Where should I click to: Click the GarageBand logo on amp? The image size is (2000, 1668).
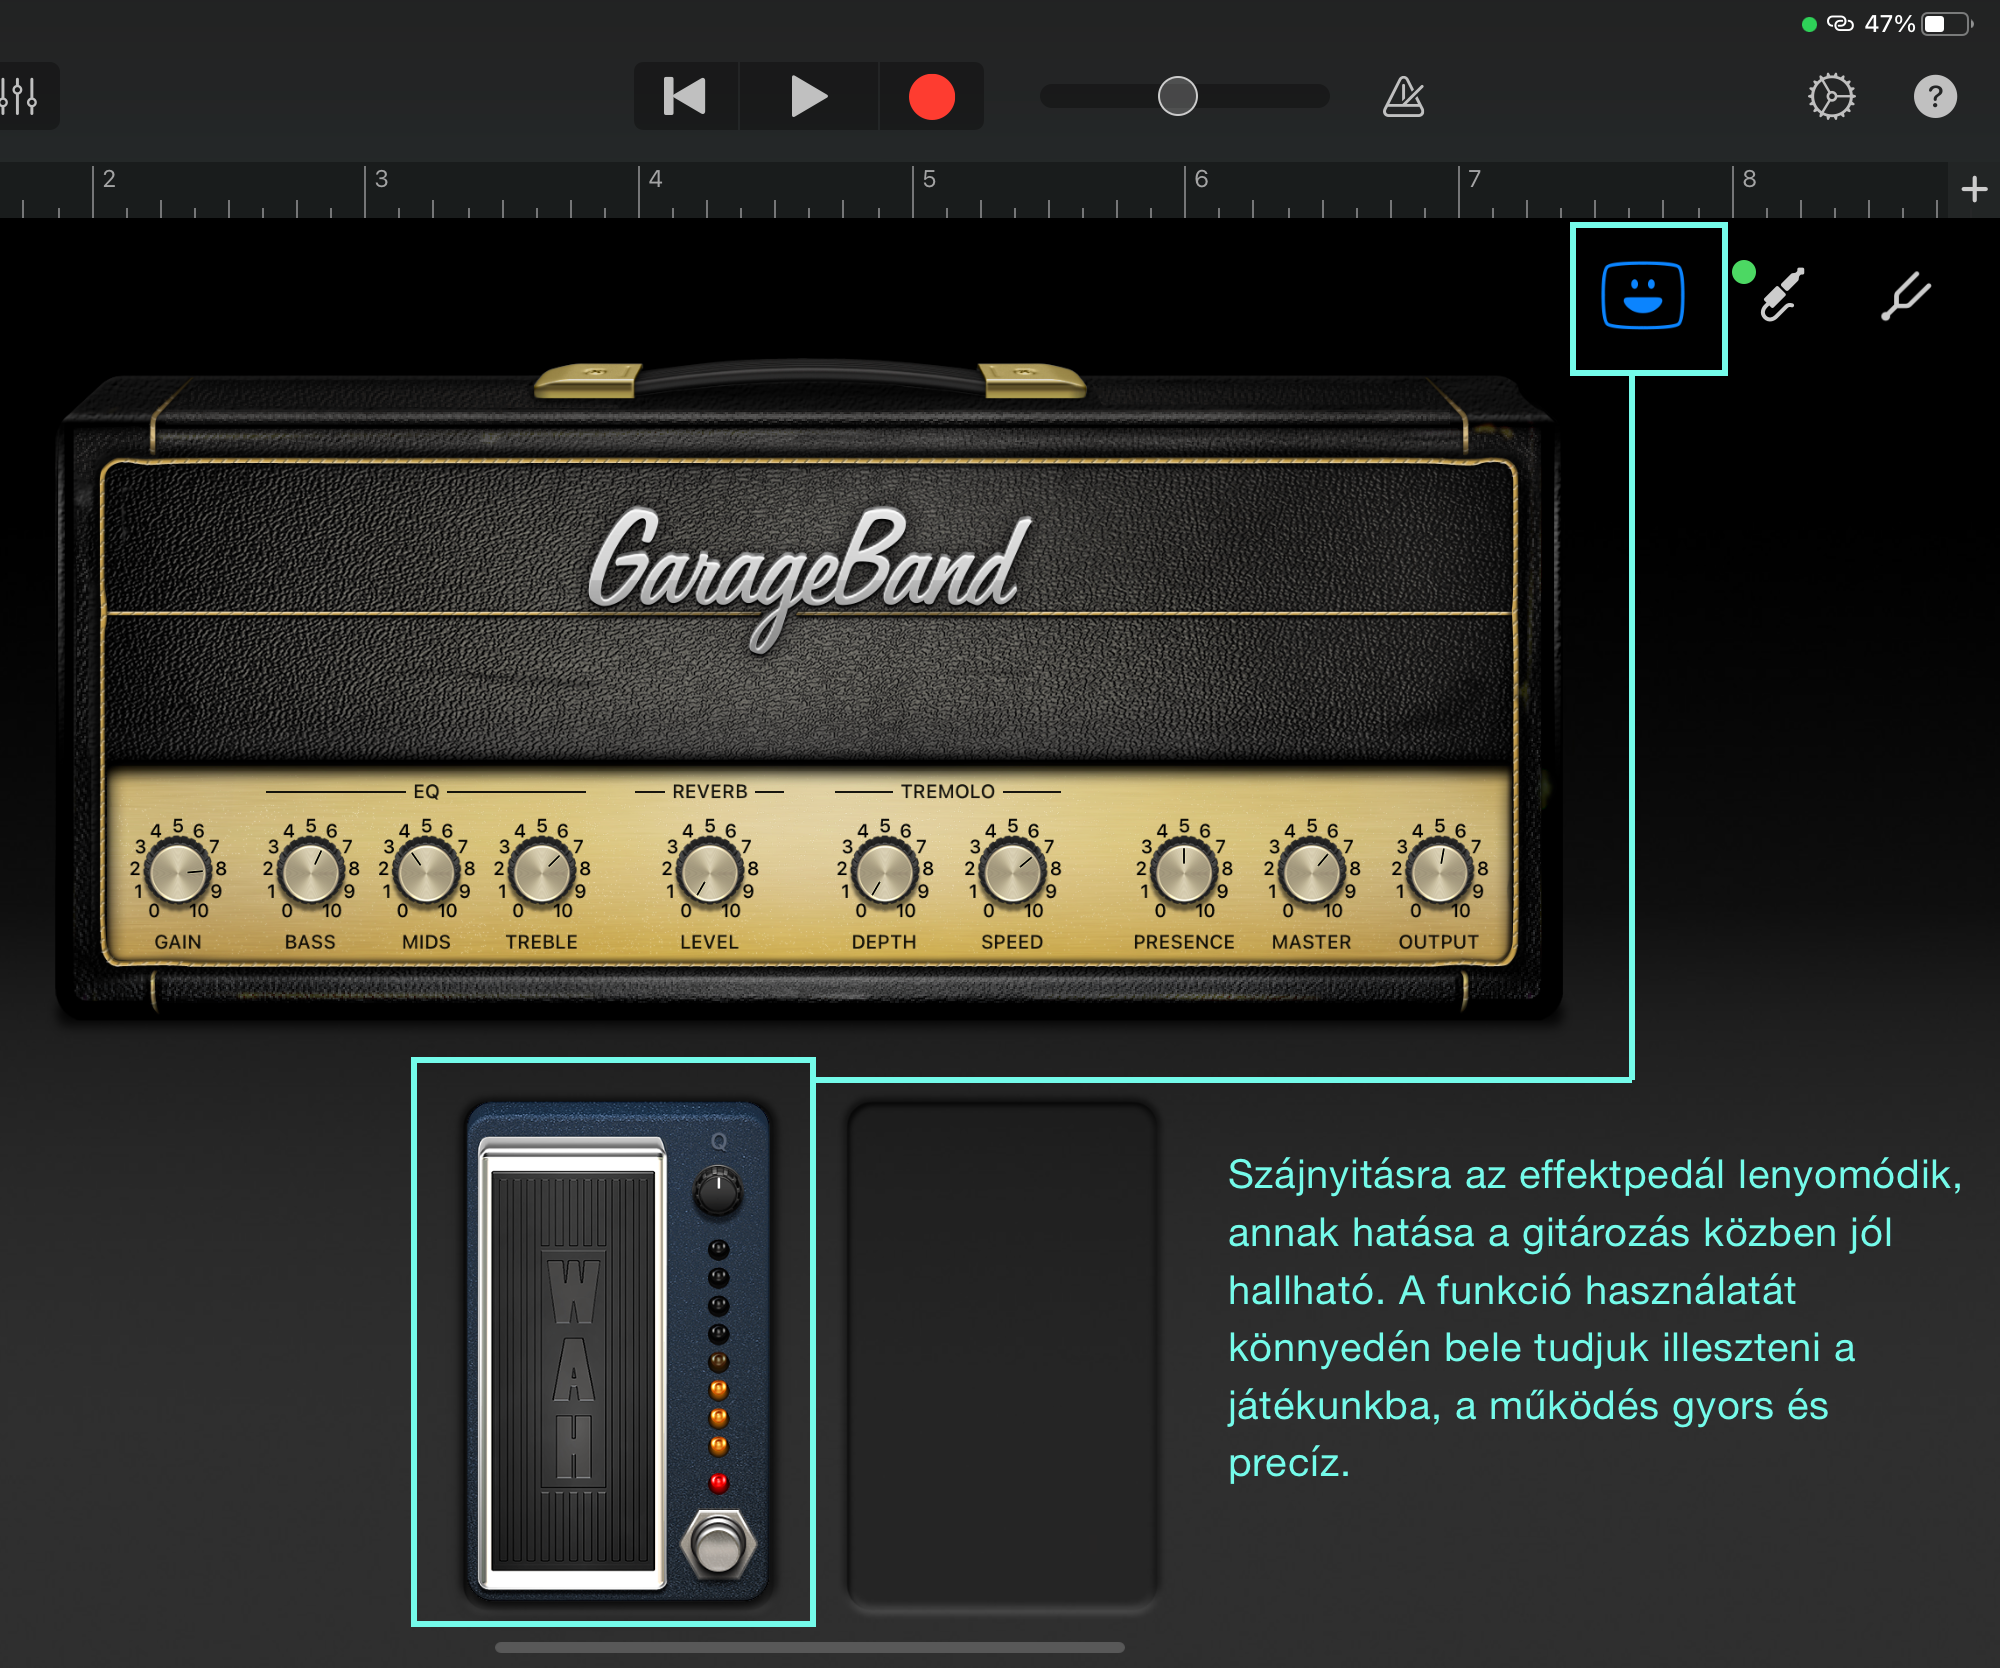click(806, 570)
